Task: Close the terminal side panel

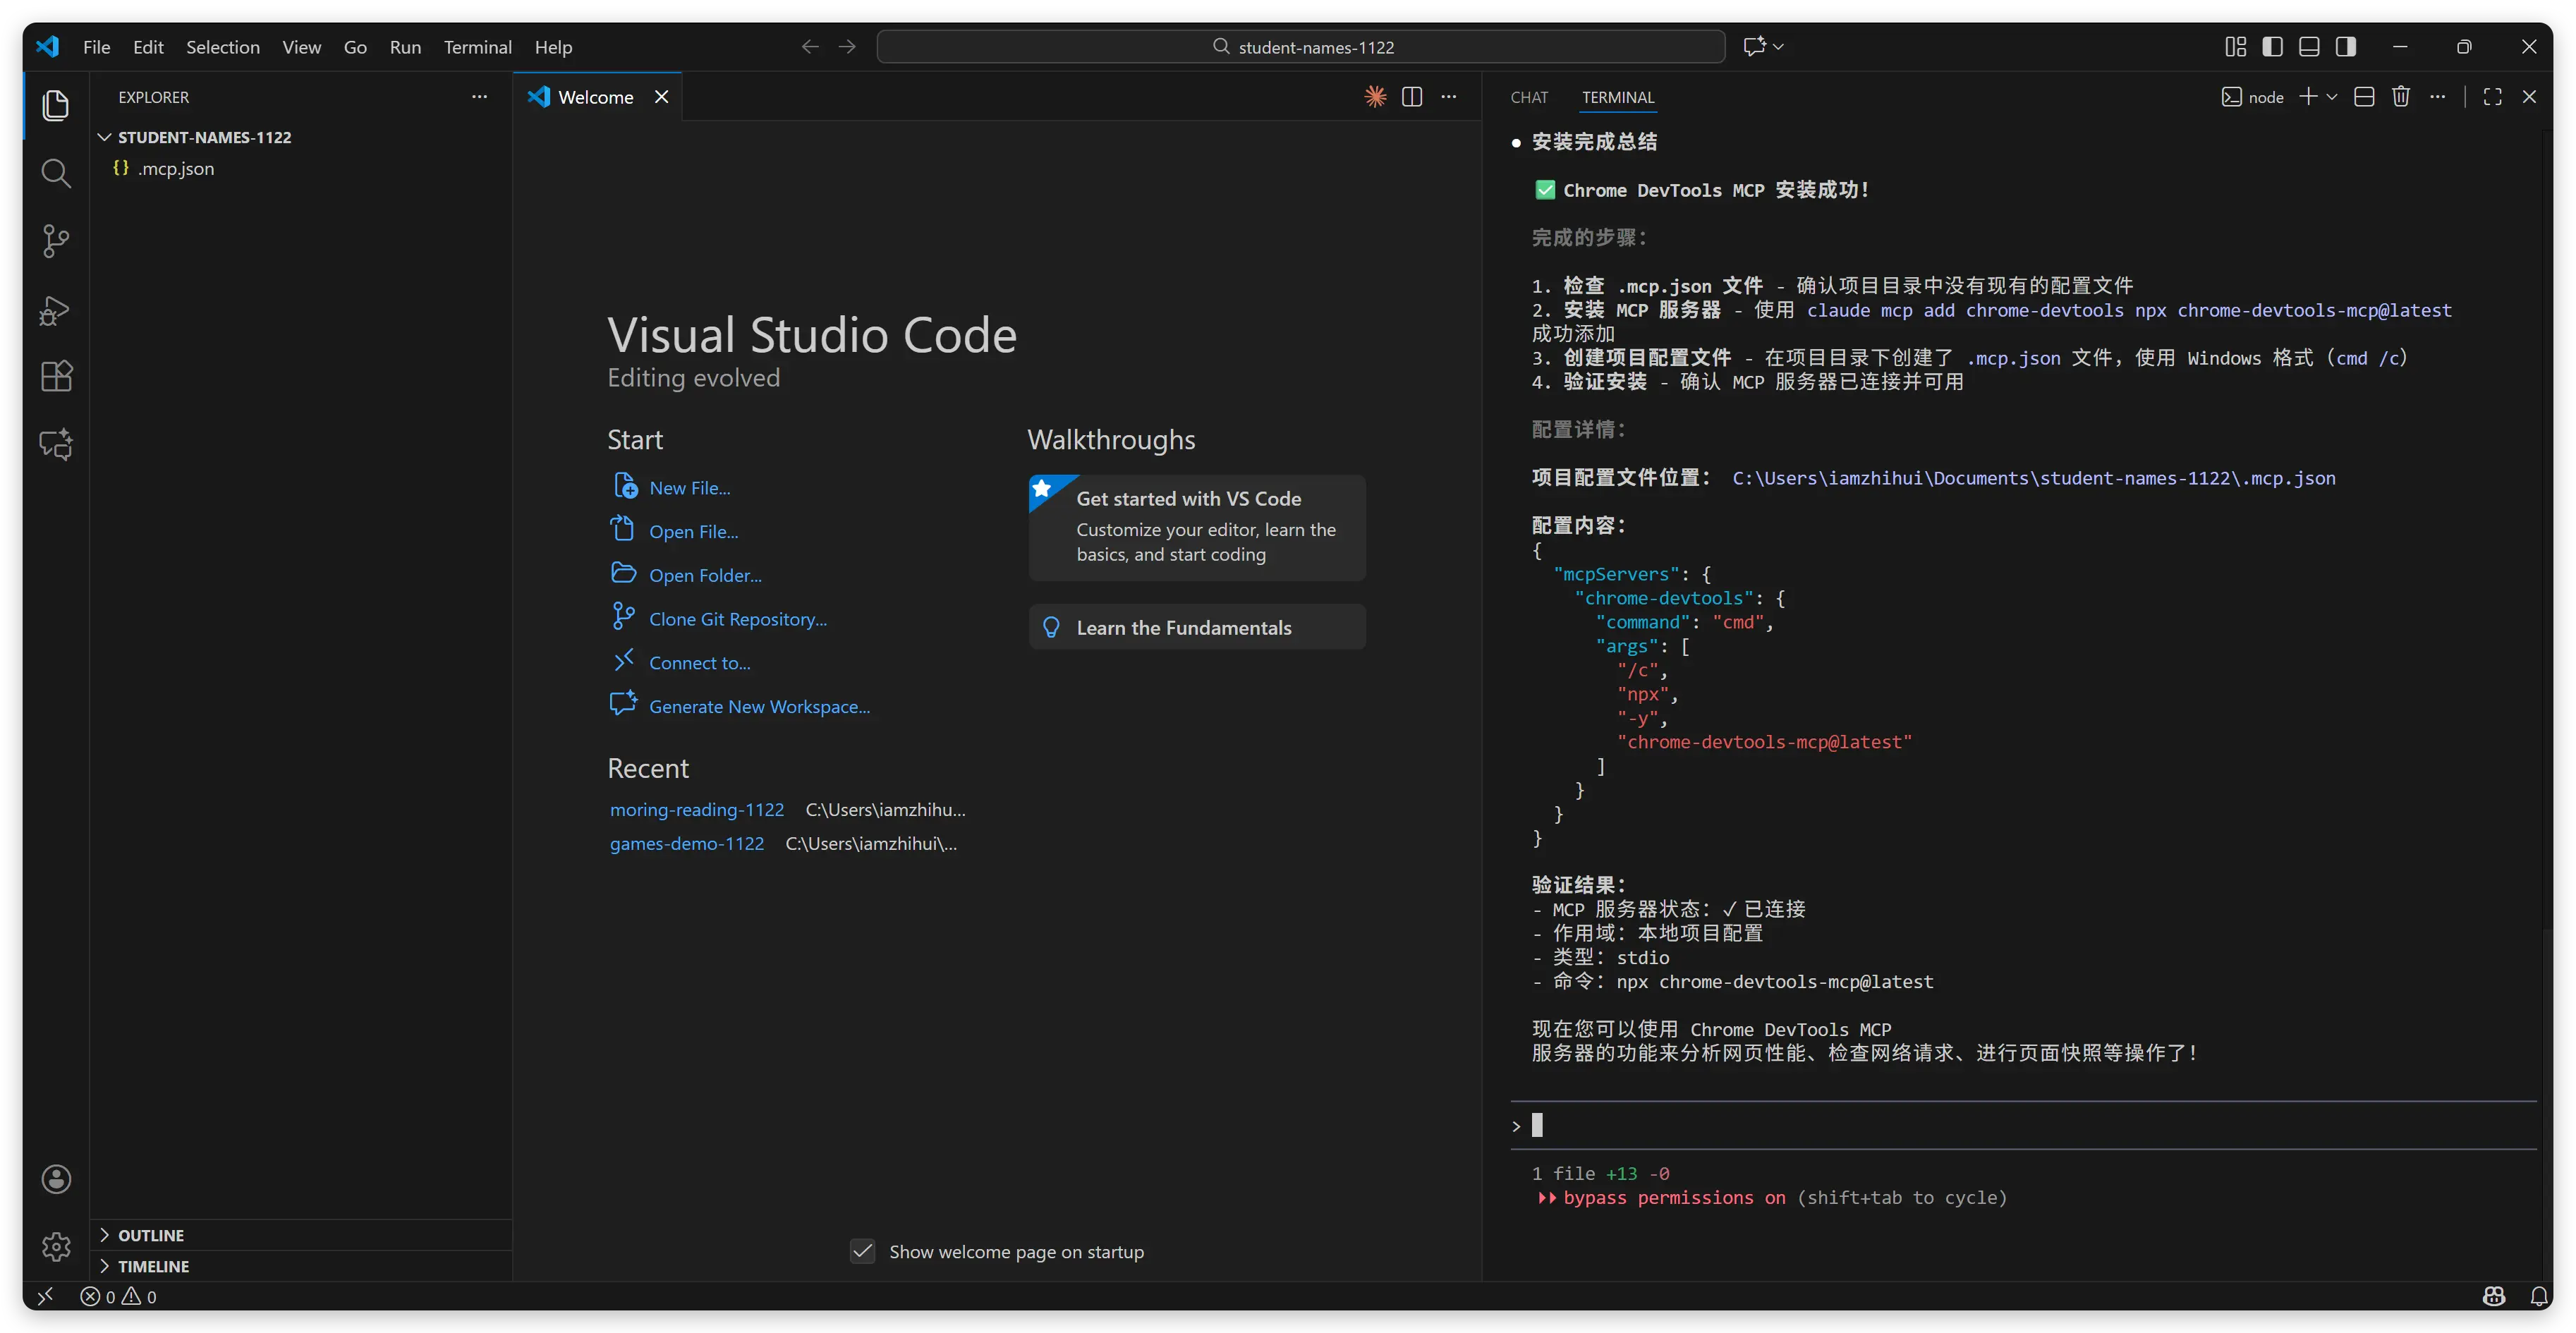Action: tap(2529, 97)
